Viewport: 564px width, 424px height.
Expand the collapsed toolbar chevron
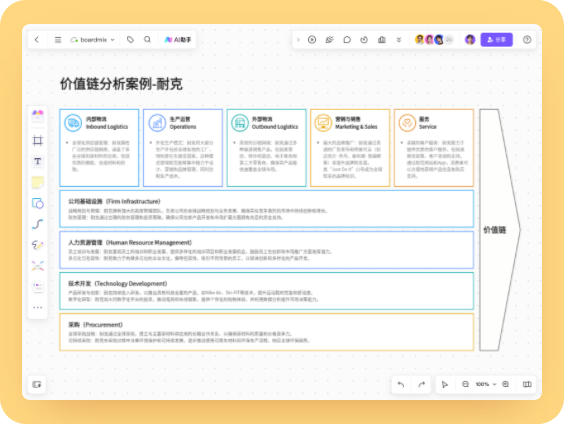click(298, 40)
